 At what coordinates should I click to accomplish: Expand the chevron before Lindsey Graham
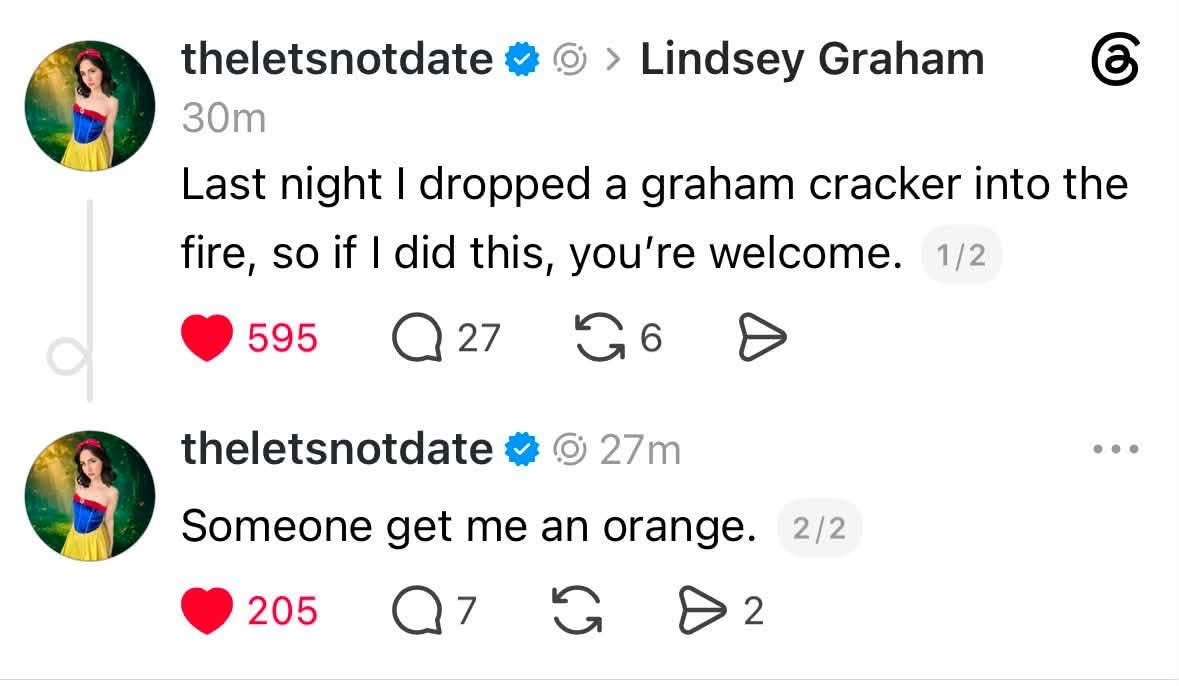(x=614, y=59)
